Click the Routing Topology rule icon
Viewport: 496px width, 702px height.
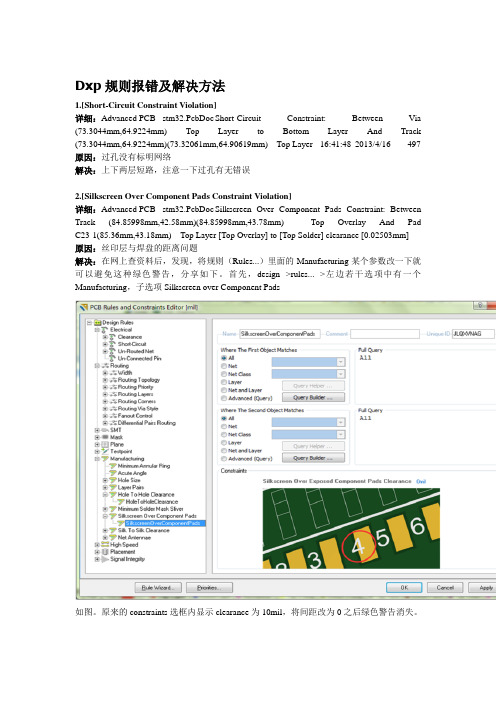tap(113, 380)
